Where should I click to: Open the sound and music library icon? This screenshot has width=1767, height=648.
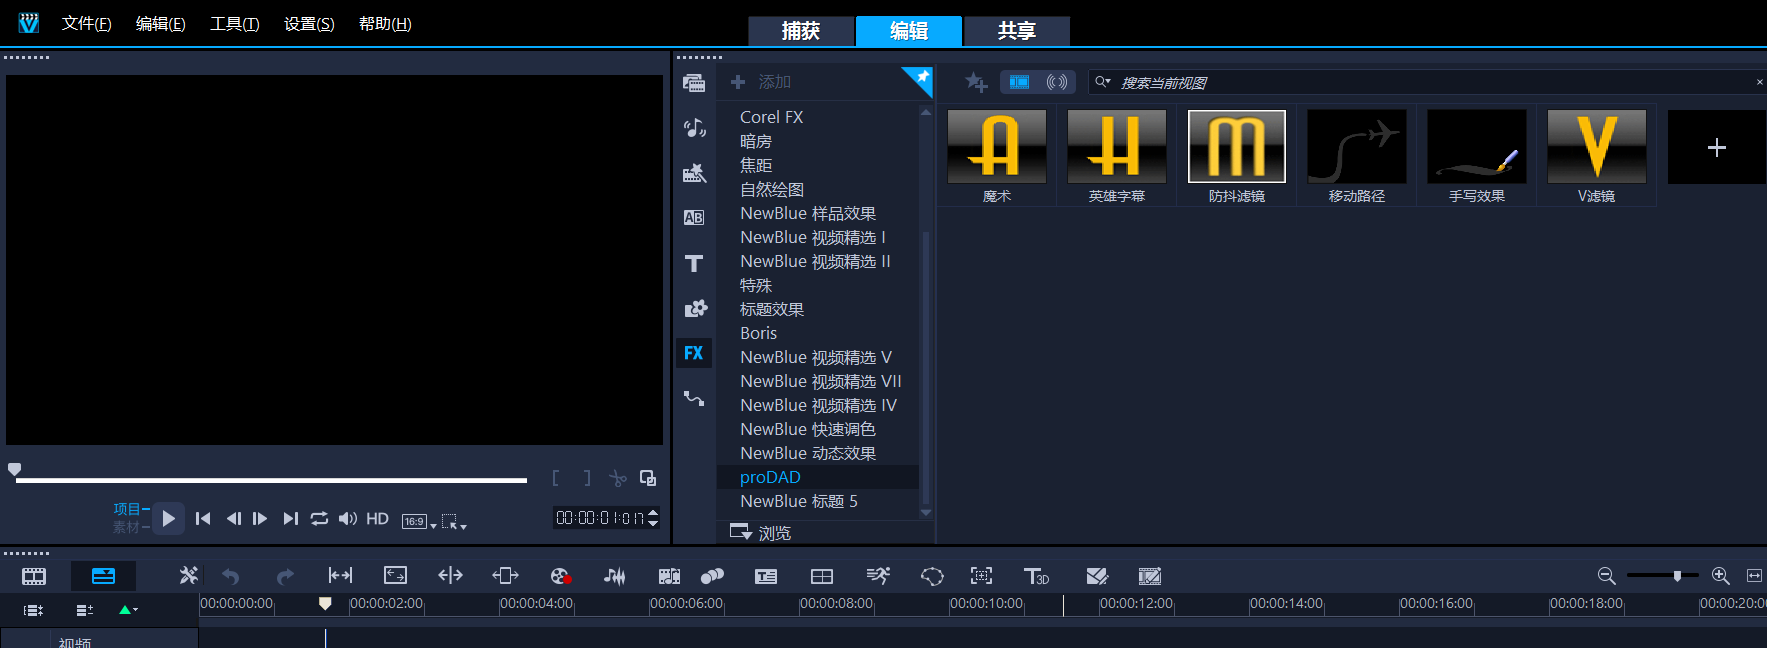pyautogui.click(x=694, y=128)
